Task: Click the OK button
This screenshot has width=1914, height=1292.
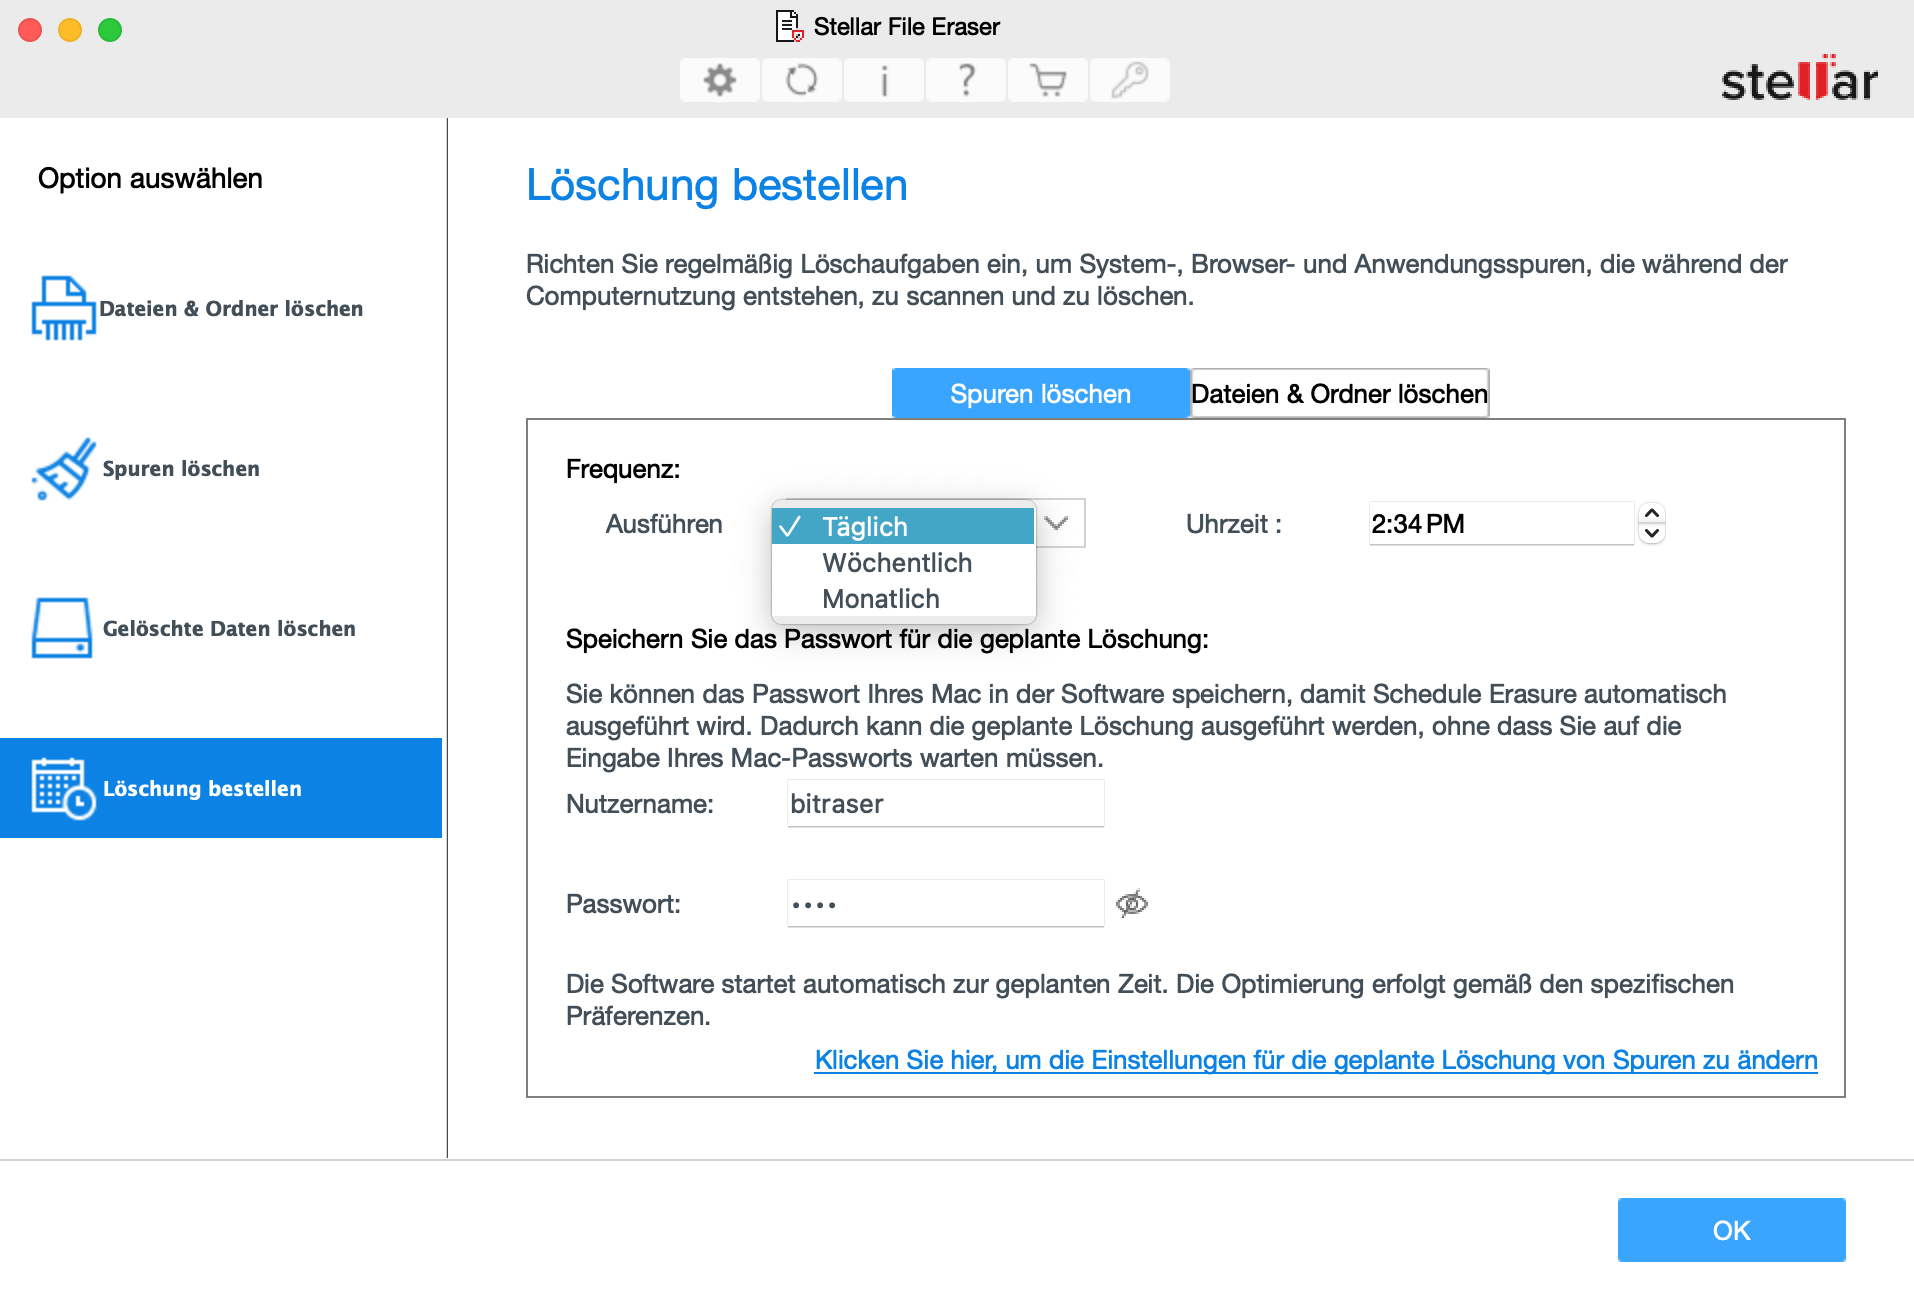Action: [x=1731, y=1230]
